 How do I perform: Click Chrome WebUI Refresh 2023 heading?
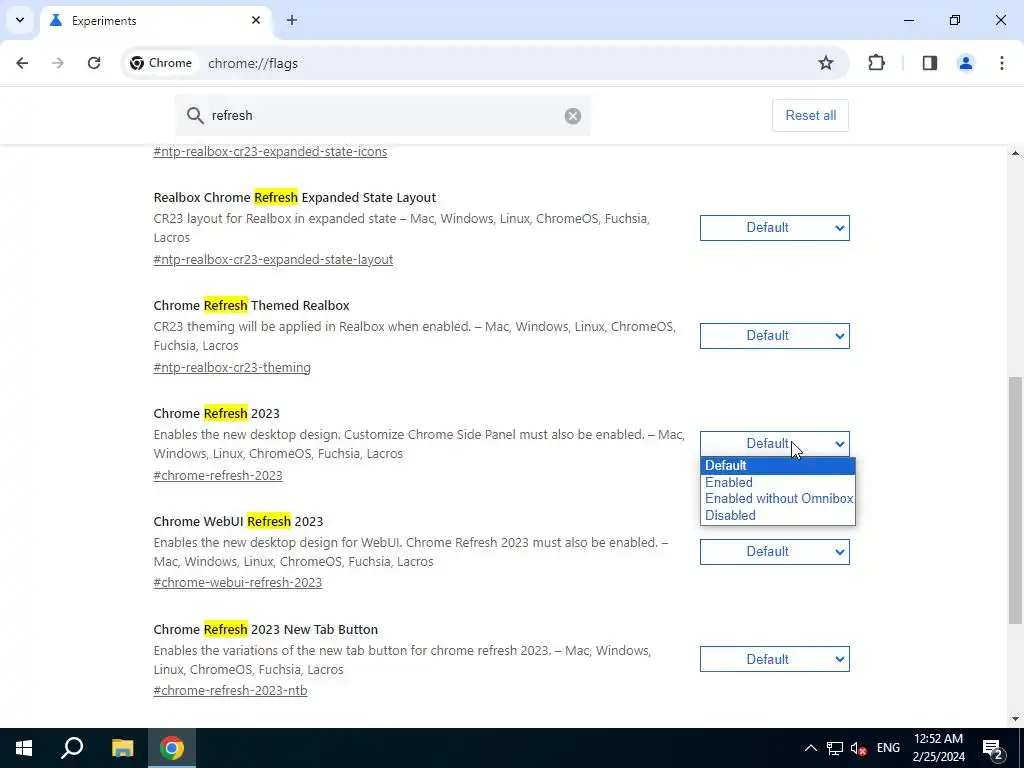coord(238,522)
